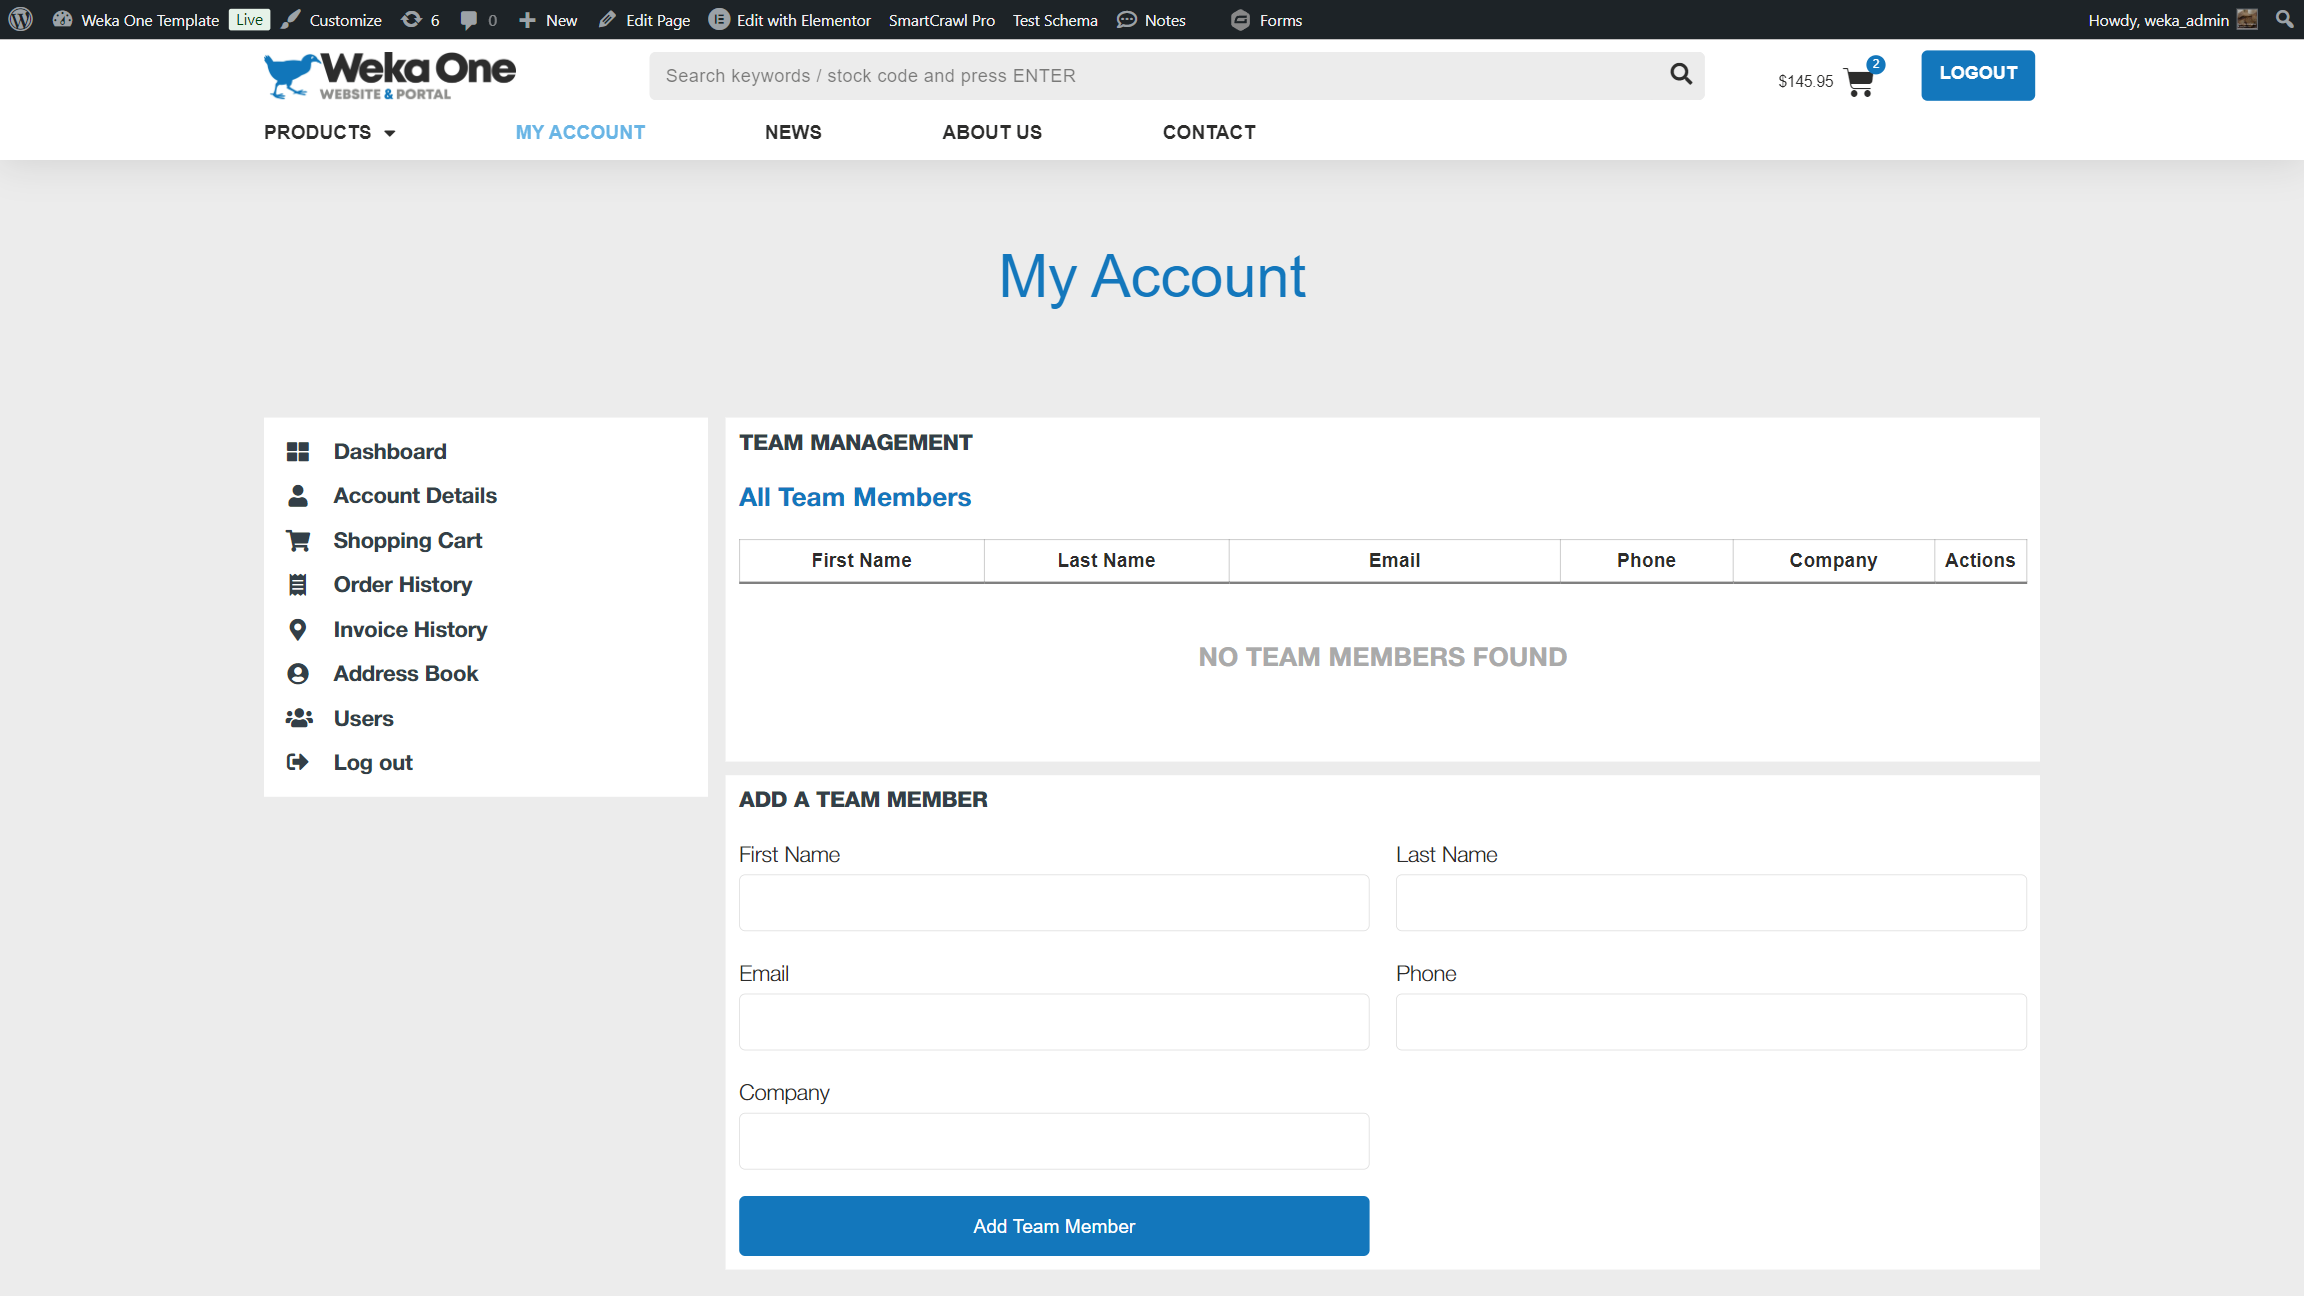Click the search magnifier icon
The height and width of the screenshot is (1296, 2304).
click(1682, 74)
